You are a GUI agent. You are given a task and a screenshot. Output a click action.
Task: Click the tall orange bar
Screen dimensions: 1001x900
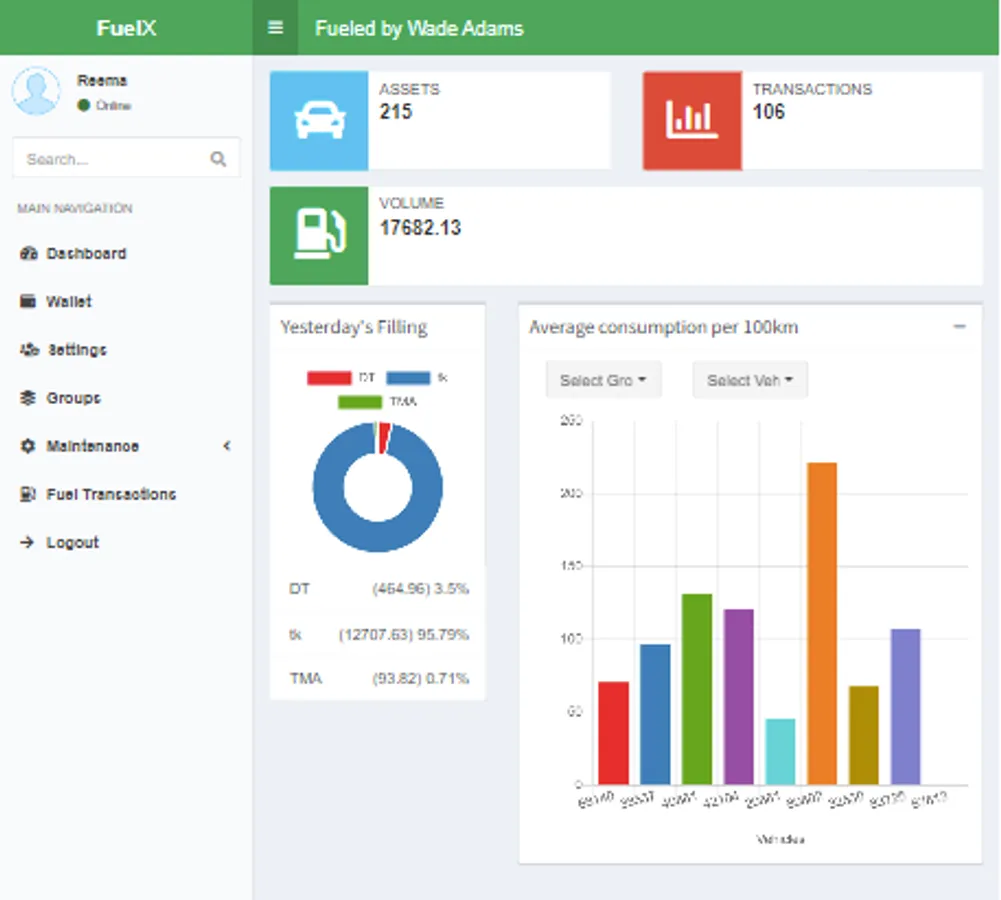(822, 624)
